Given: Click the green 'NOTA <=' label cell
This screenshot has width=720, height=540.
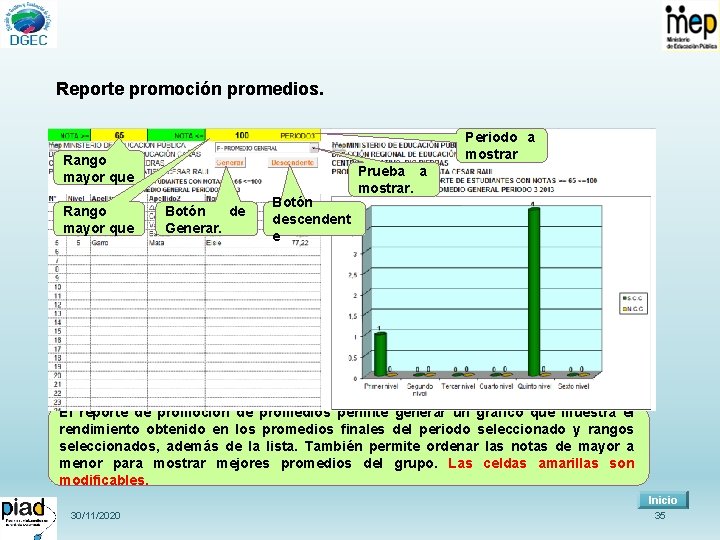Looking at the screenshot, I should point(177,135).
